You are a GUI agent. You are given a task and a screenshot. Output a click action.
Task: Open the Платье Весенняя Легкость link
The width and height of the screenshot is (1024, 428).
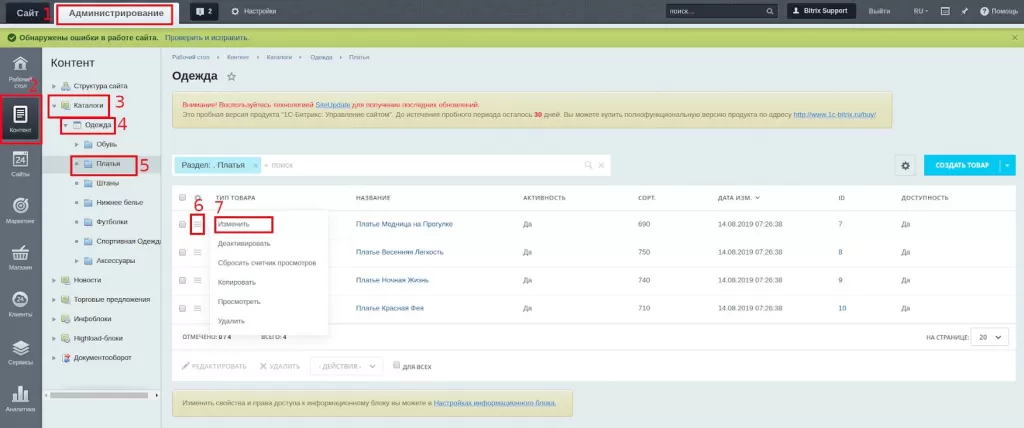[x=401, y=252]
